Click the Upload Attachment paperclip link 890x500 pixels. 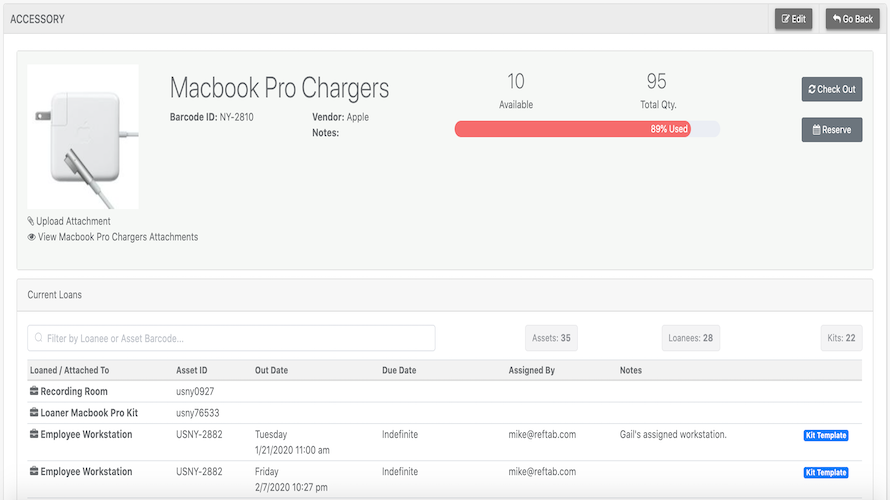click(69, 221)
